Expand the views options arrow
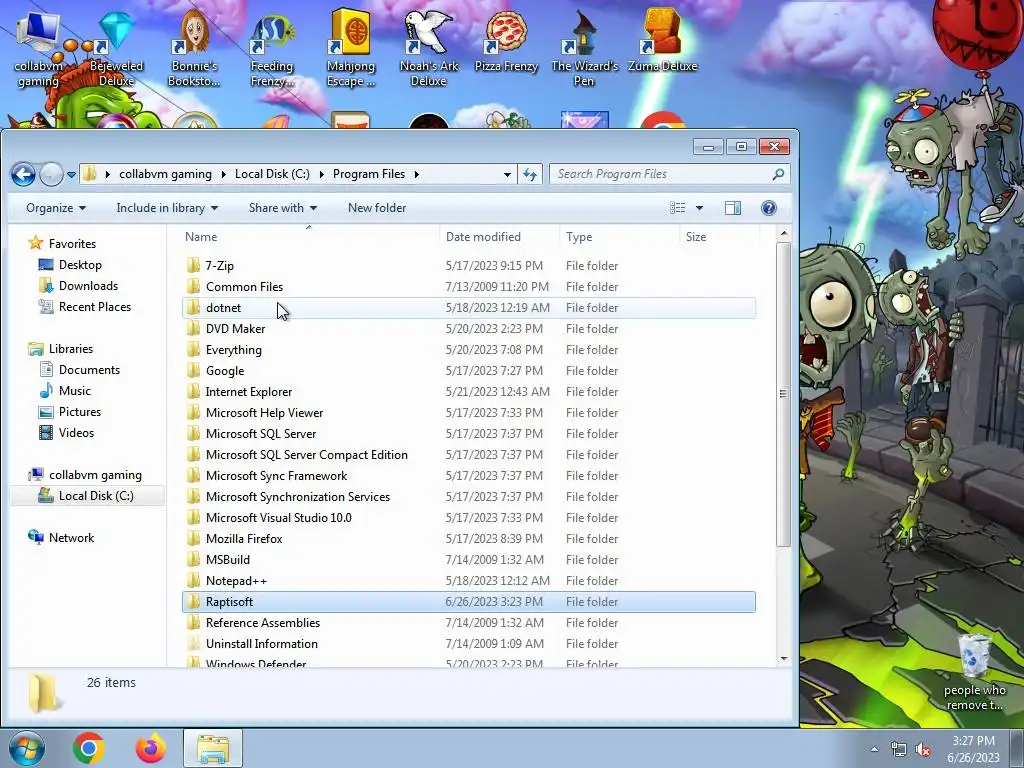 coord(699,208)
